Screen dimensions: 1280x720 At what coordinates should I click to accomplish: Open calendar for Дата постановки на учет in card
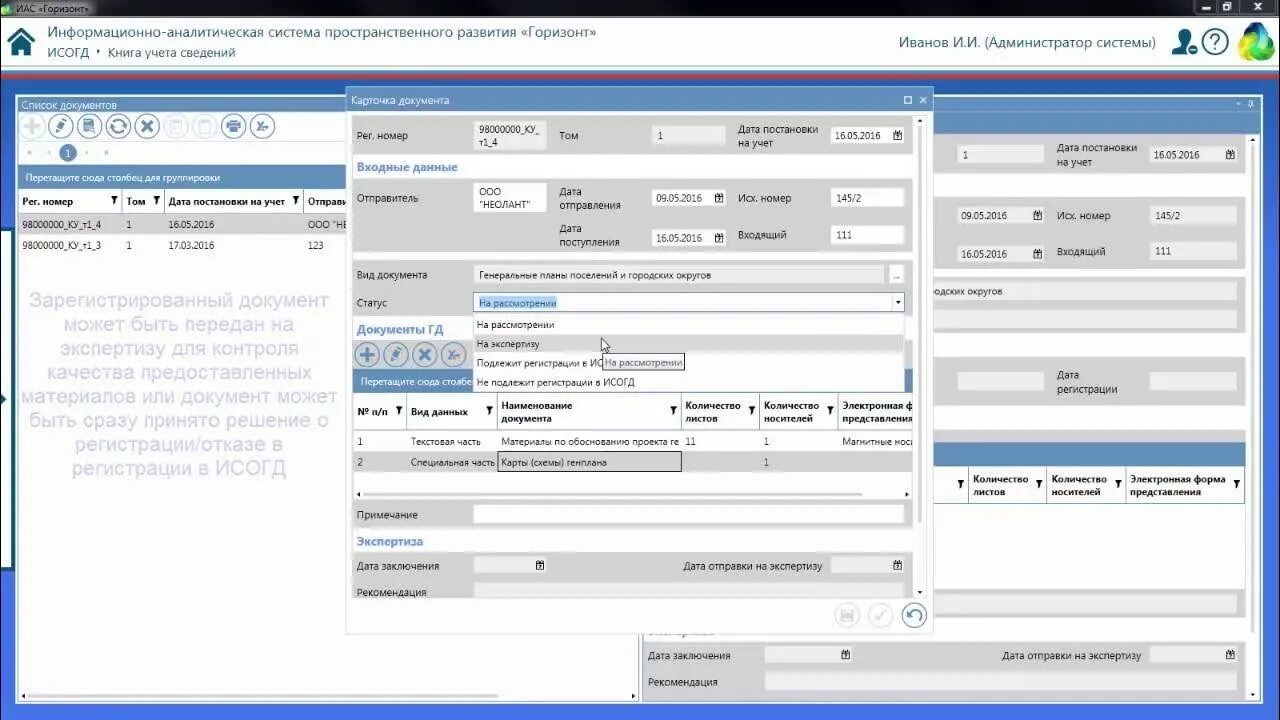click(897, 135)
